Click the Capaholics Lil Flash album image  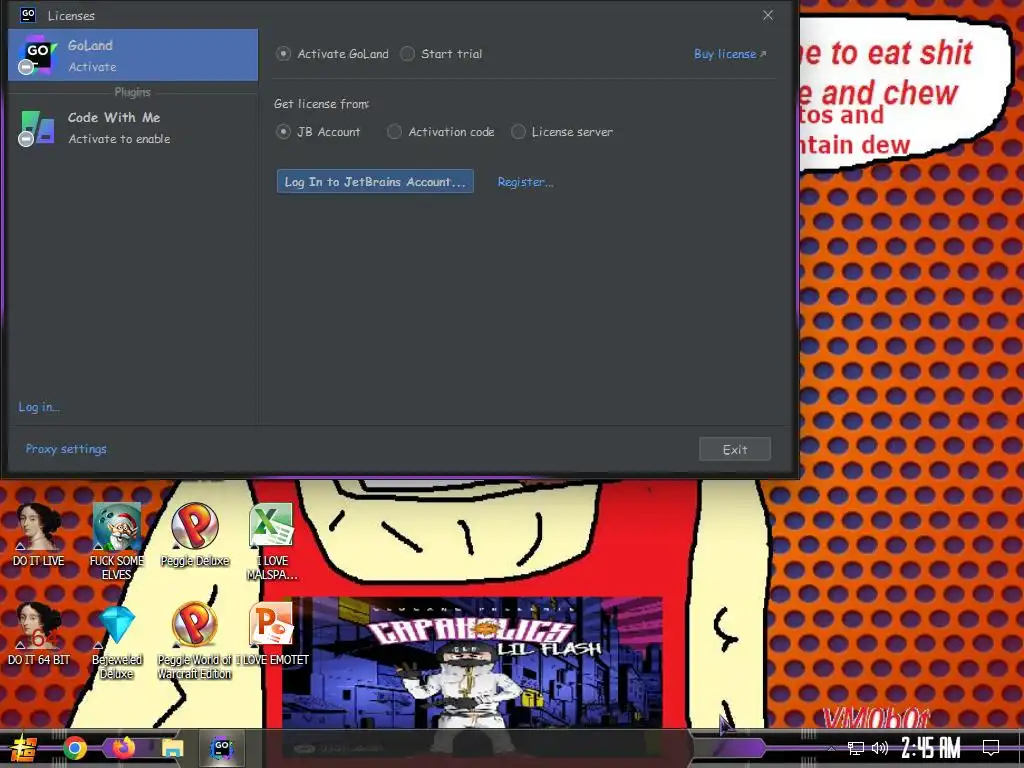472,662
